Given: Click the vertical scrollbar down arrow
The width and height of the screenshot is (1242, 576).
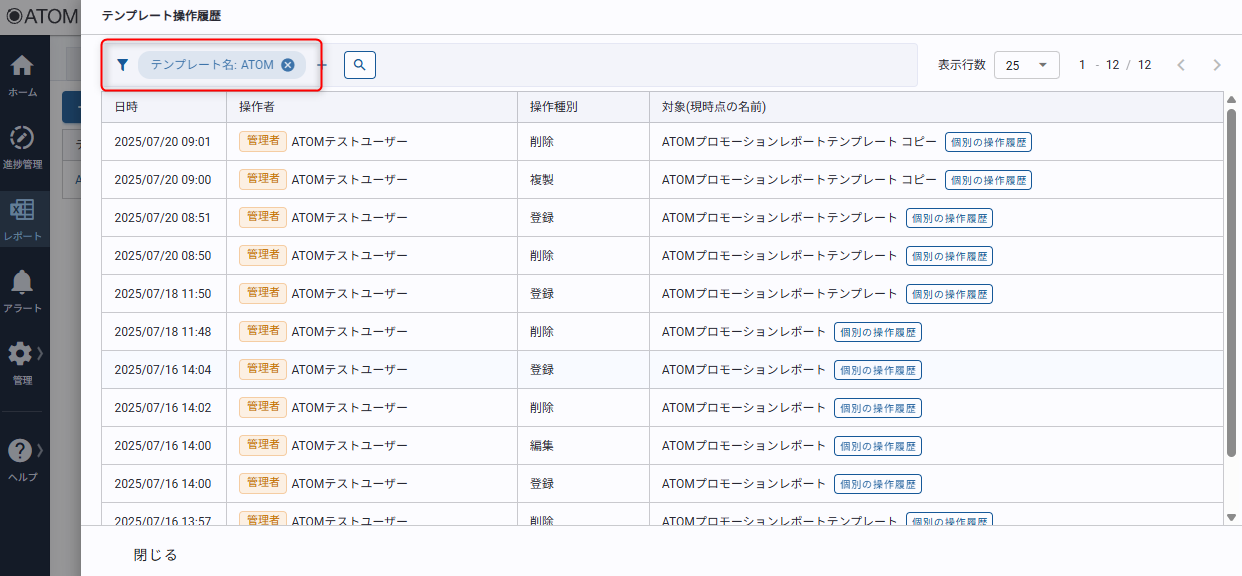Looking at the screenshot, I should tap(1231, 517).
